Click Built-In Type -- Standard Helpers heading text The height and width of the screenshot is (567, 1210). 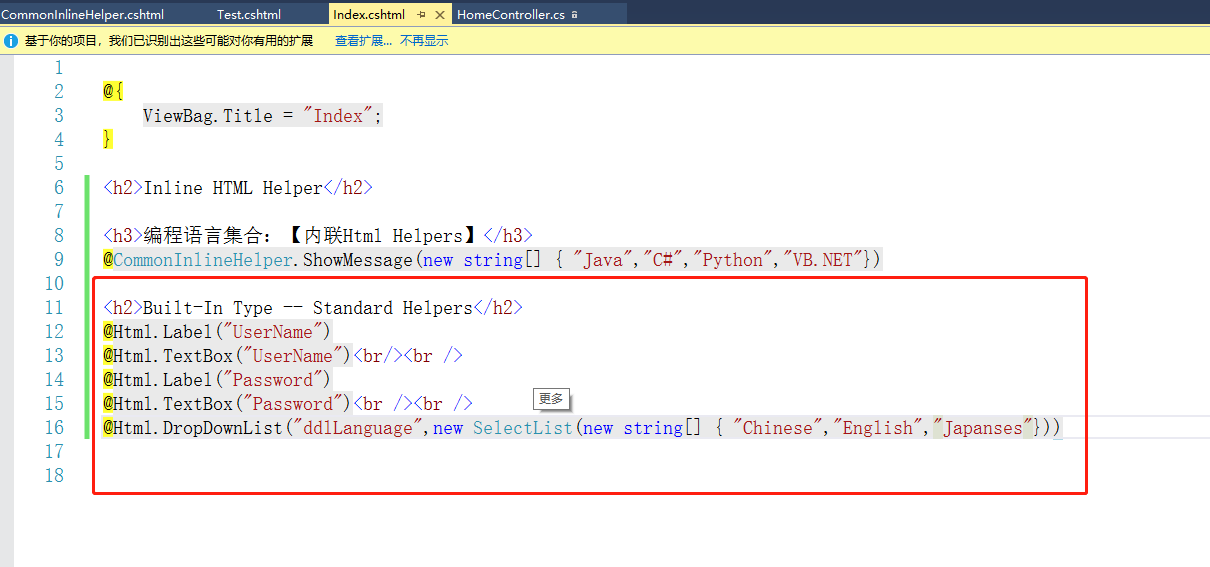(307, 308)
